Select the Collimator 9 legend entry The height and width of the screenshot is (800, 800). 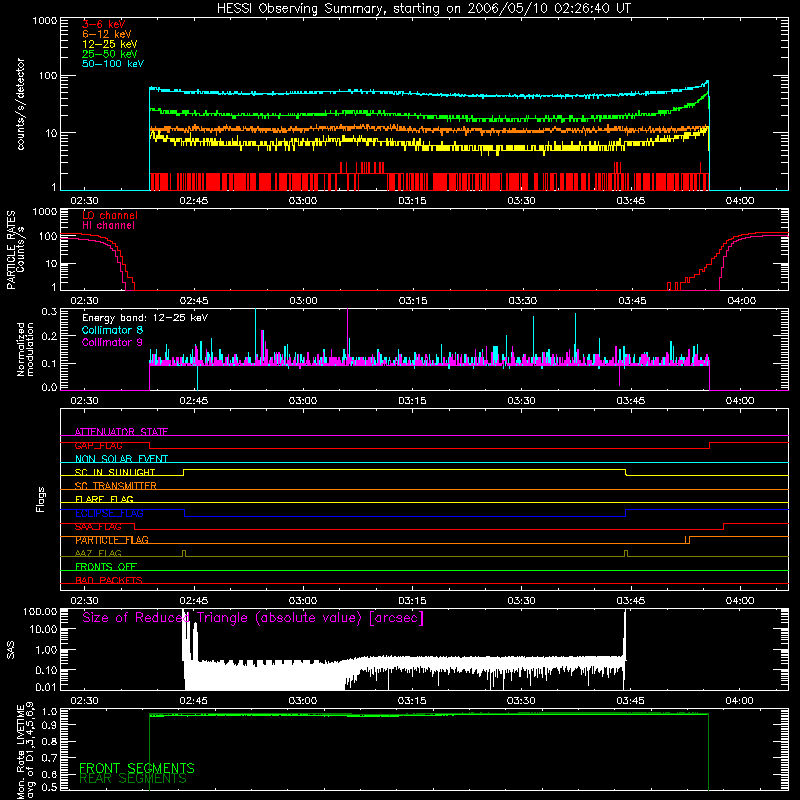click(112, 342)
